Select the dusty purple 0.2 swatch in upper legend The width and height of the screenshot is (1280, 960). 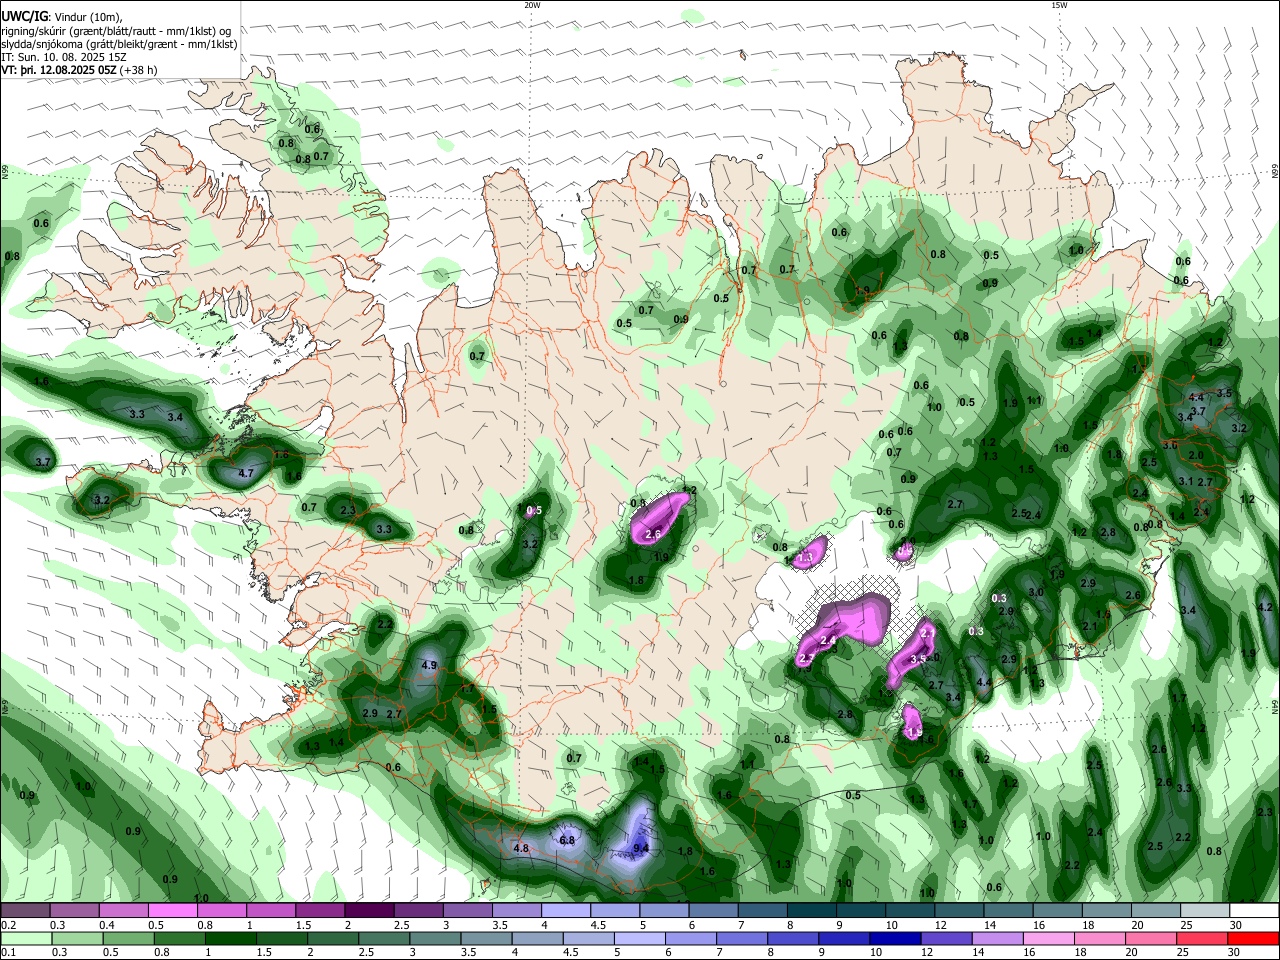pyautogui.click(x=24, y=911)
